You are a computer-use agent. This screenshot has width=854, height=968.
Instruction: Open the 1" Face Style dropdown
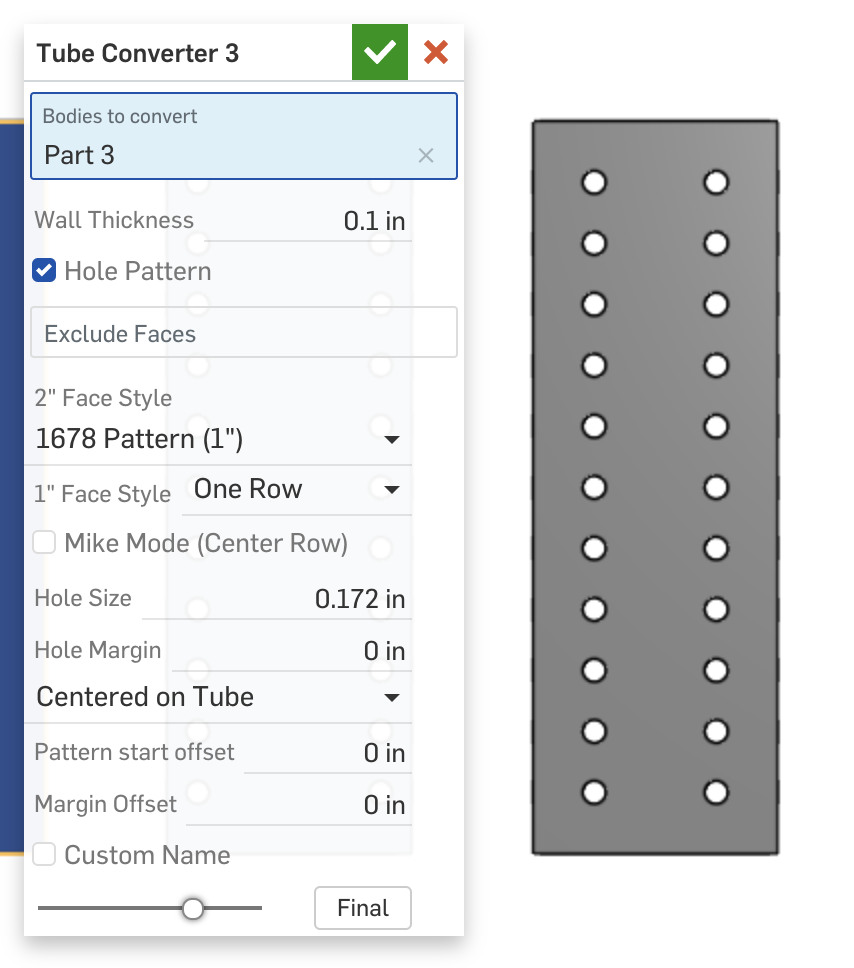pyautogui.click(x=297, y=490)
